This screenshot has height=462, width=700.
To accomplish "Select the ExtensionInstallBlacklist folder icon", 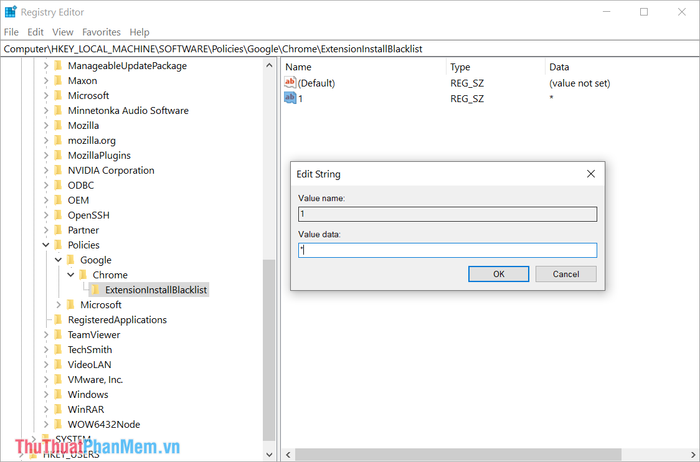I will pos(95,290).
